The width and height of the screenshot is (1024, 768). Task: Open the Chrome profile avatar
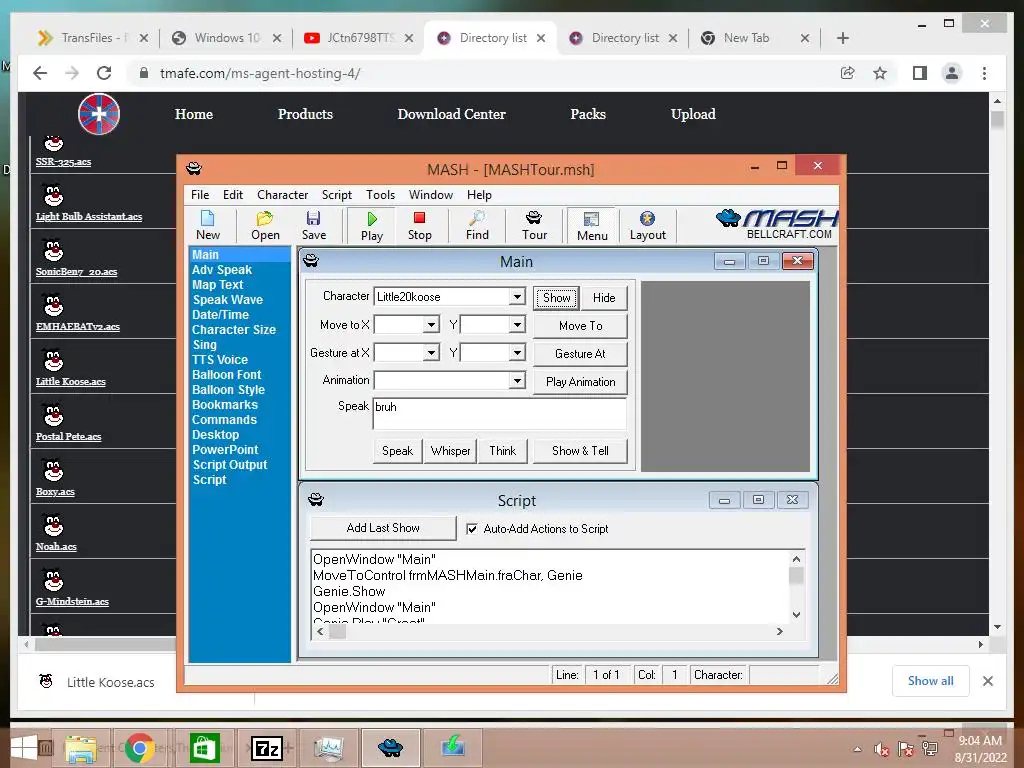[x=952, y=73]
